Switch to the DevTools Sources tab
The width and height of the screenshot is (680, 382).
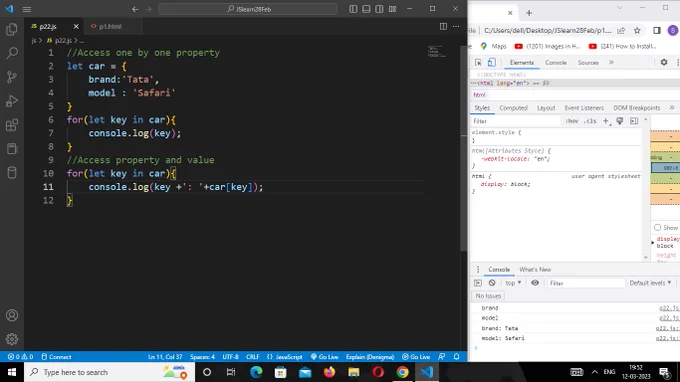588,62
